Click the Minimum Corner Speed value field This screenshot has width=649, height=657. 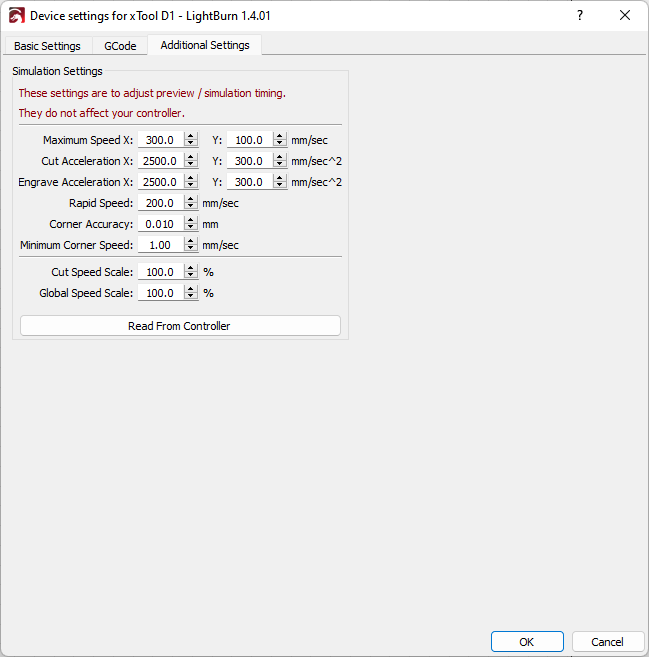point(161,245)
